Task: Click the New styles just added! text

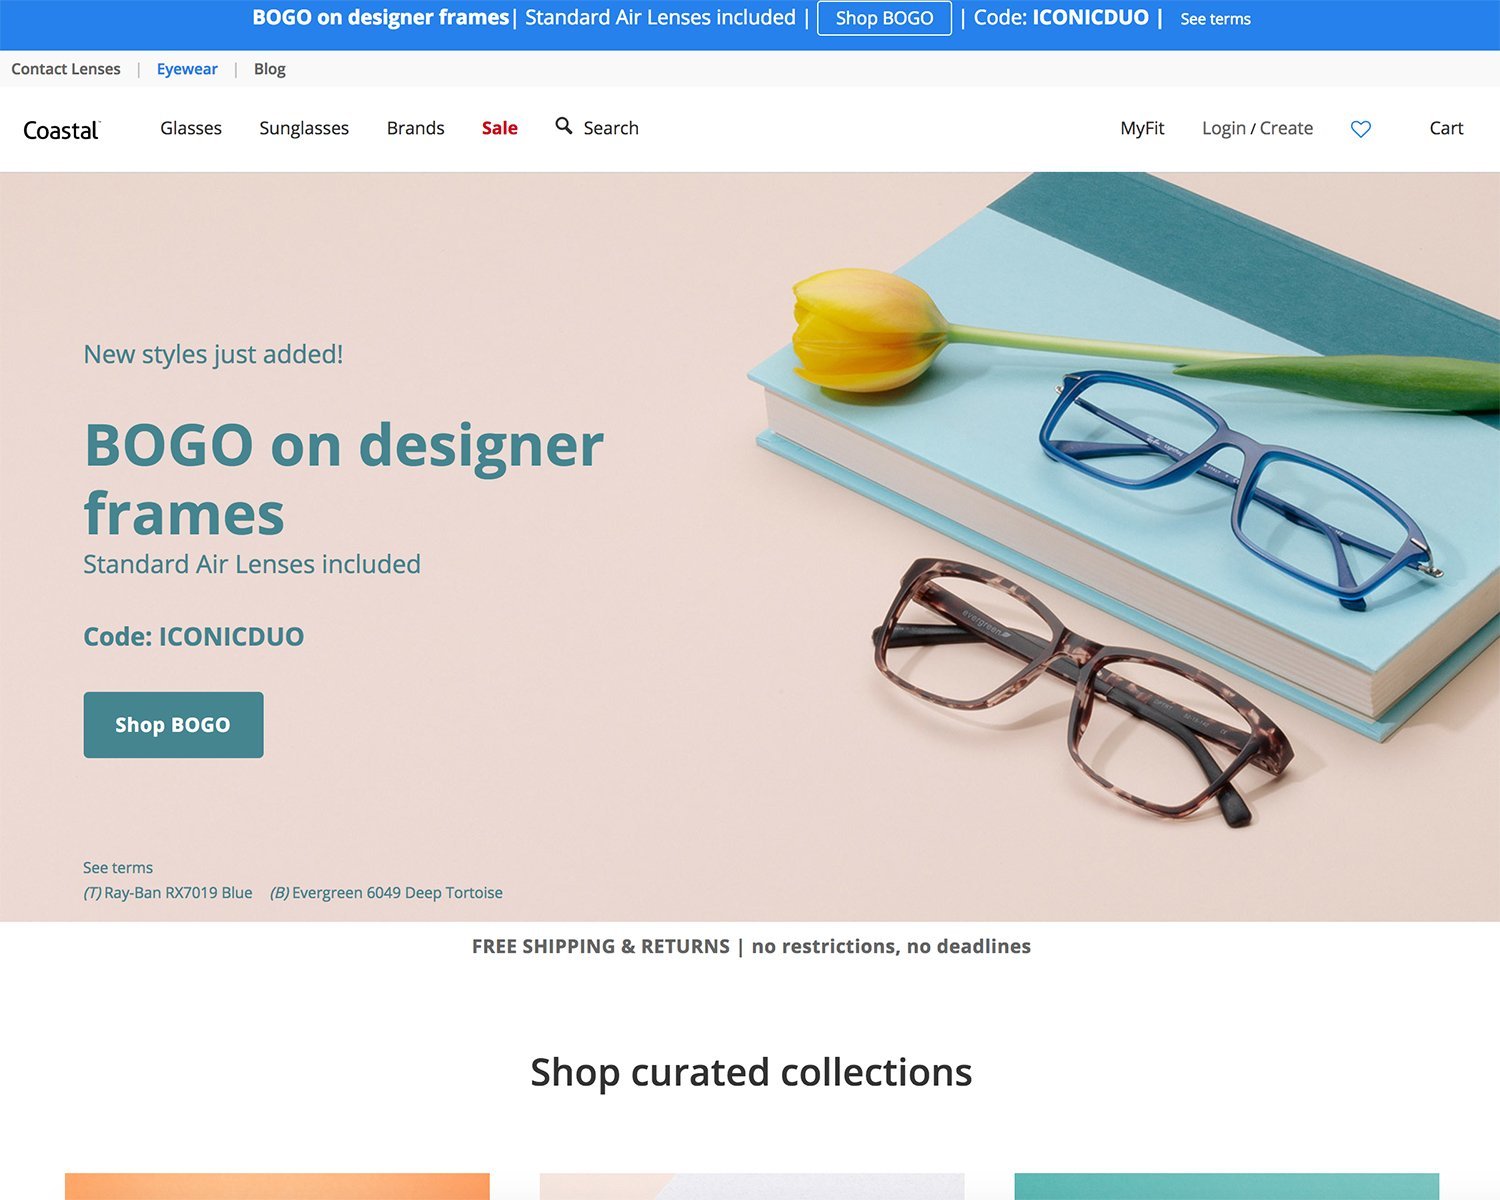Action: coord(213,355)
